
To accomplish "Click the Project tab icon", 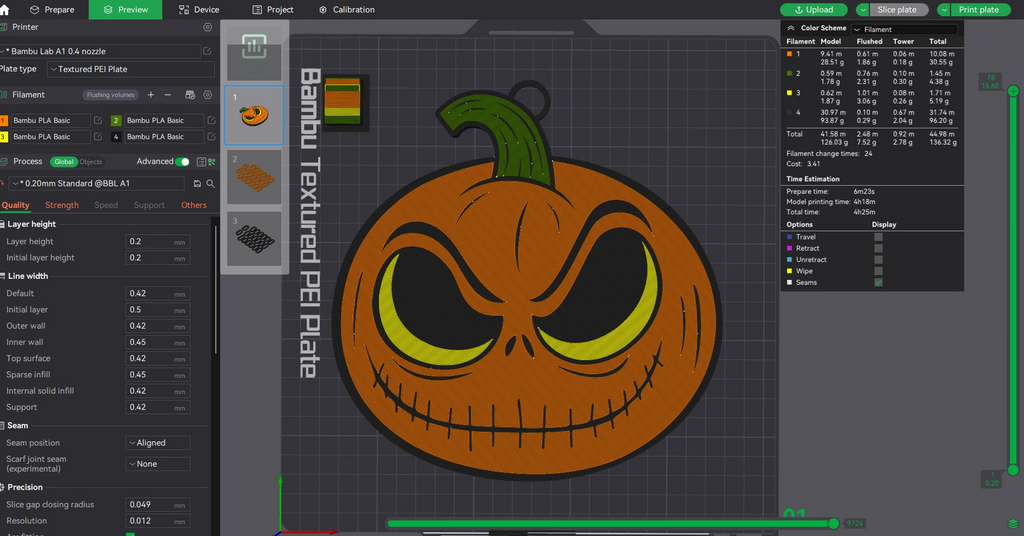I will pyautogui.click(x=257, y=10).
